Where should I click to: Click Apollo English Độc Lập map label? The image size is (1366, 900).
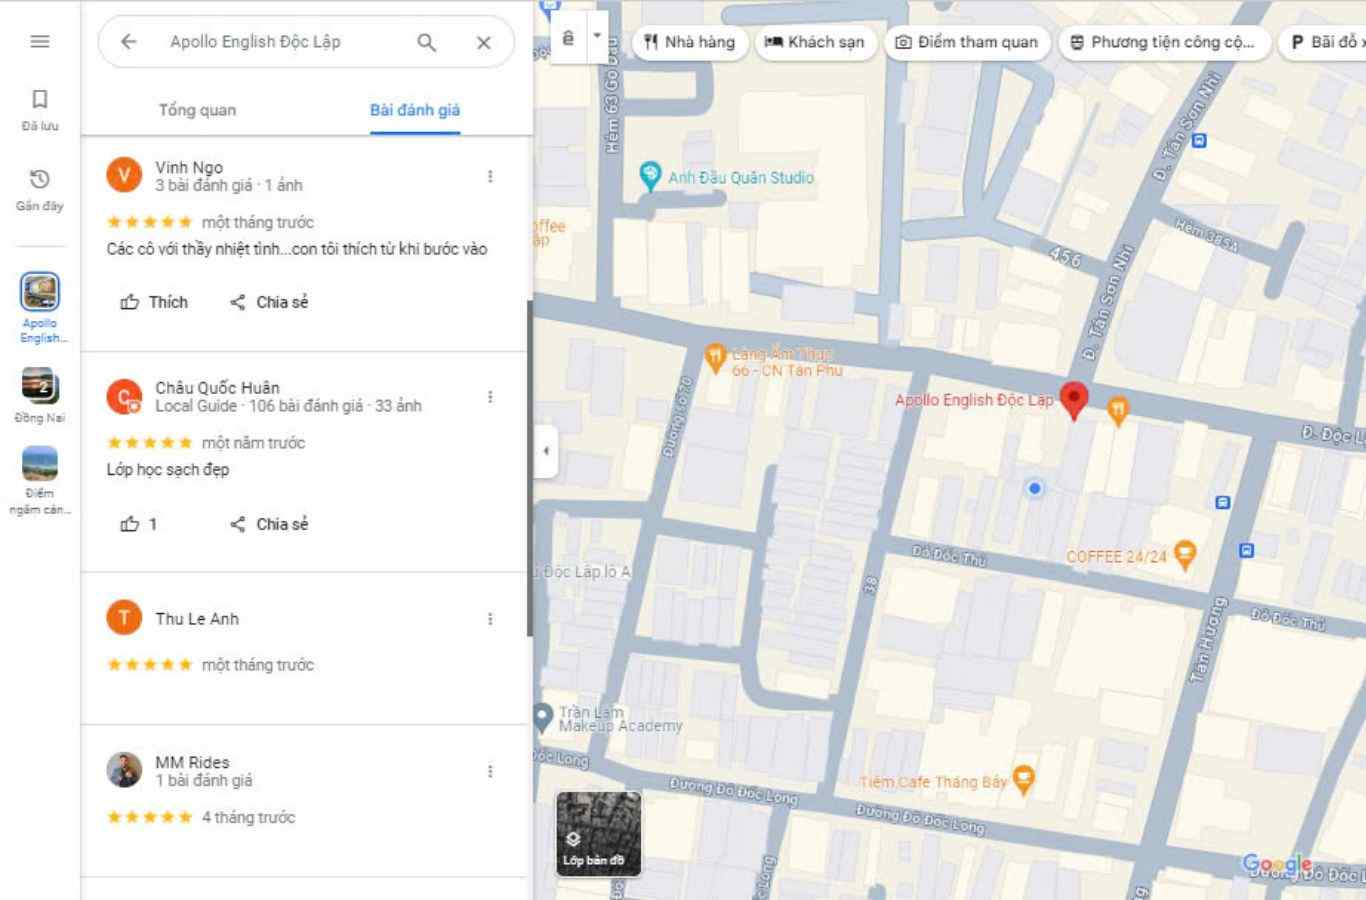[974, 400]
